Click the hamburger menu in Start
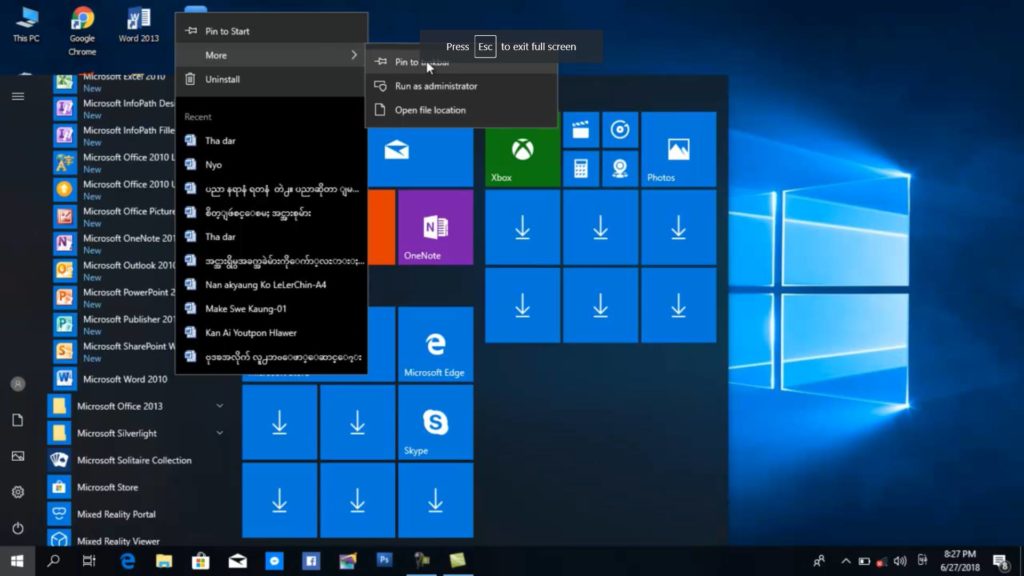The width and height of the screenshot is (1024, 576). click(18, 96)
